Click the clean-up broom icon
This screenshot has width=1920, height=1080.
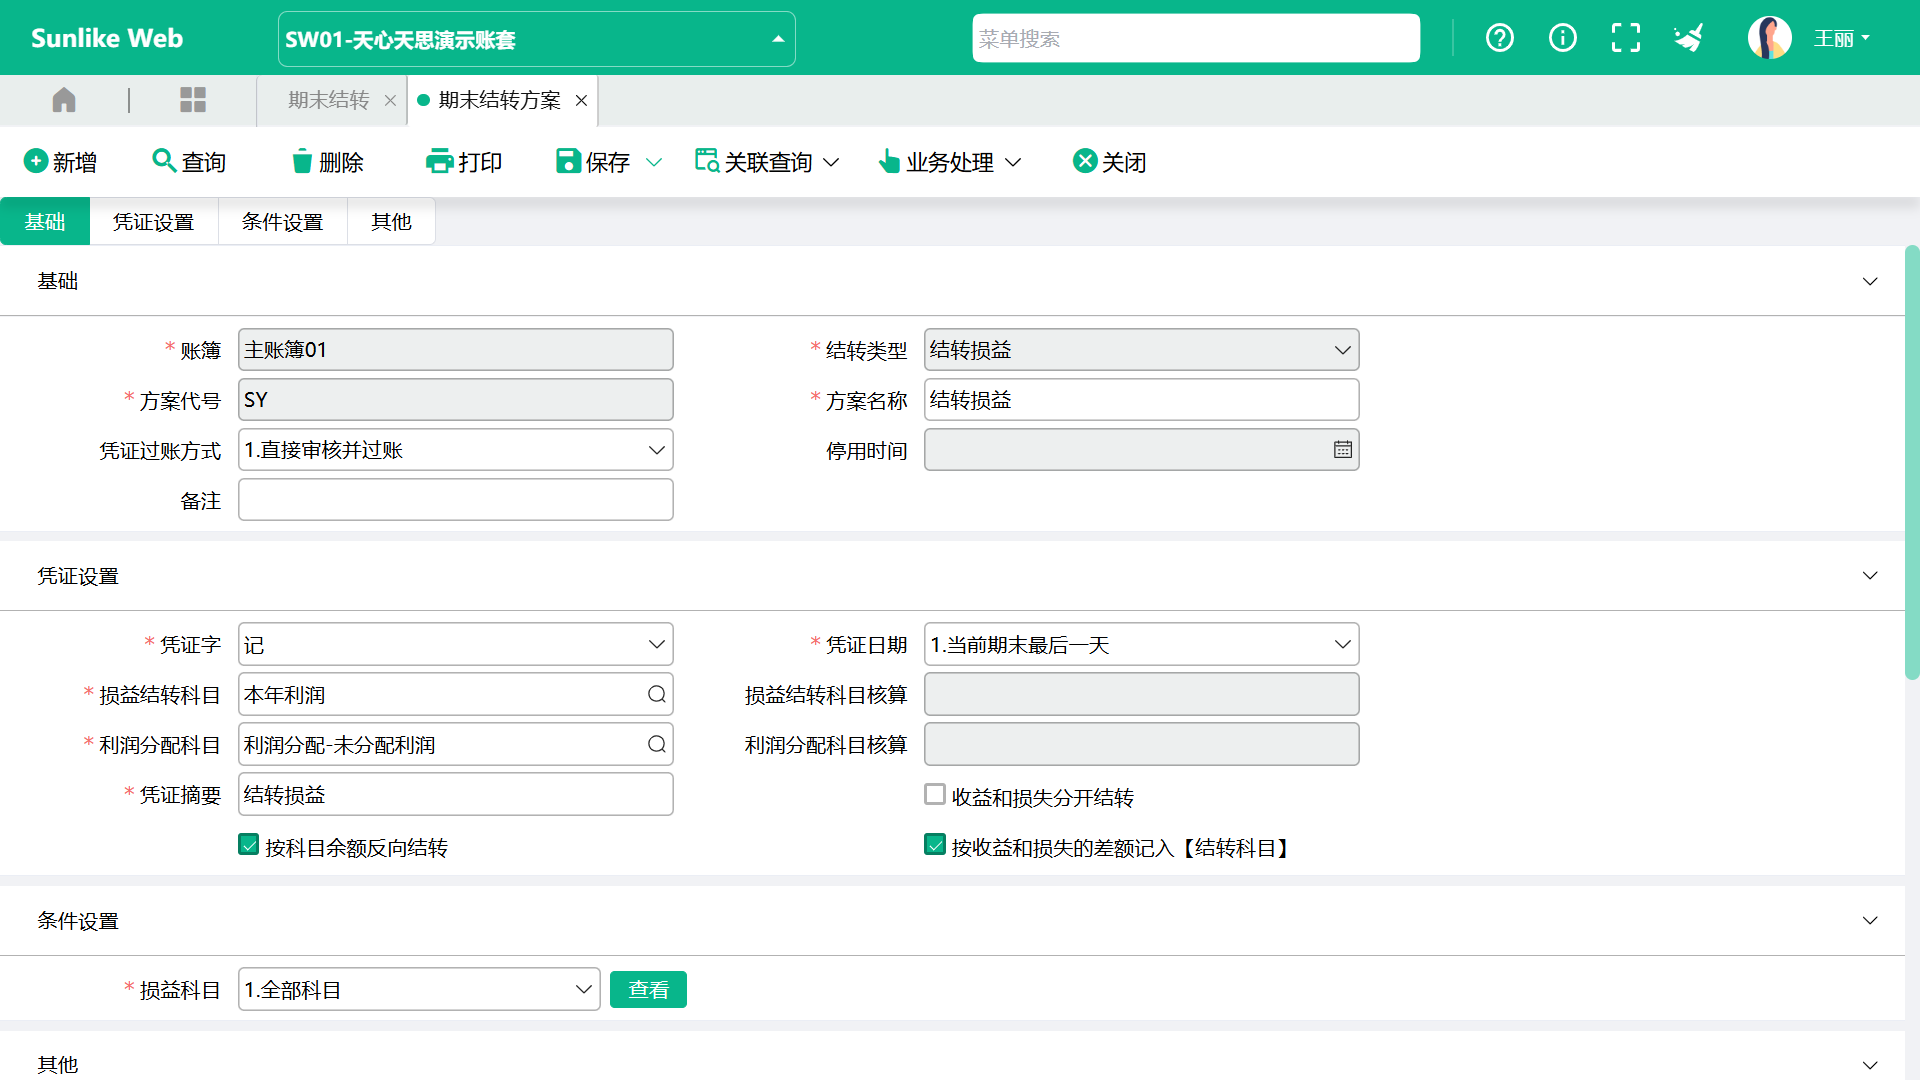[1689, 38]
